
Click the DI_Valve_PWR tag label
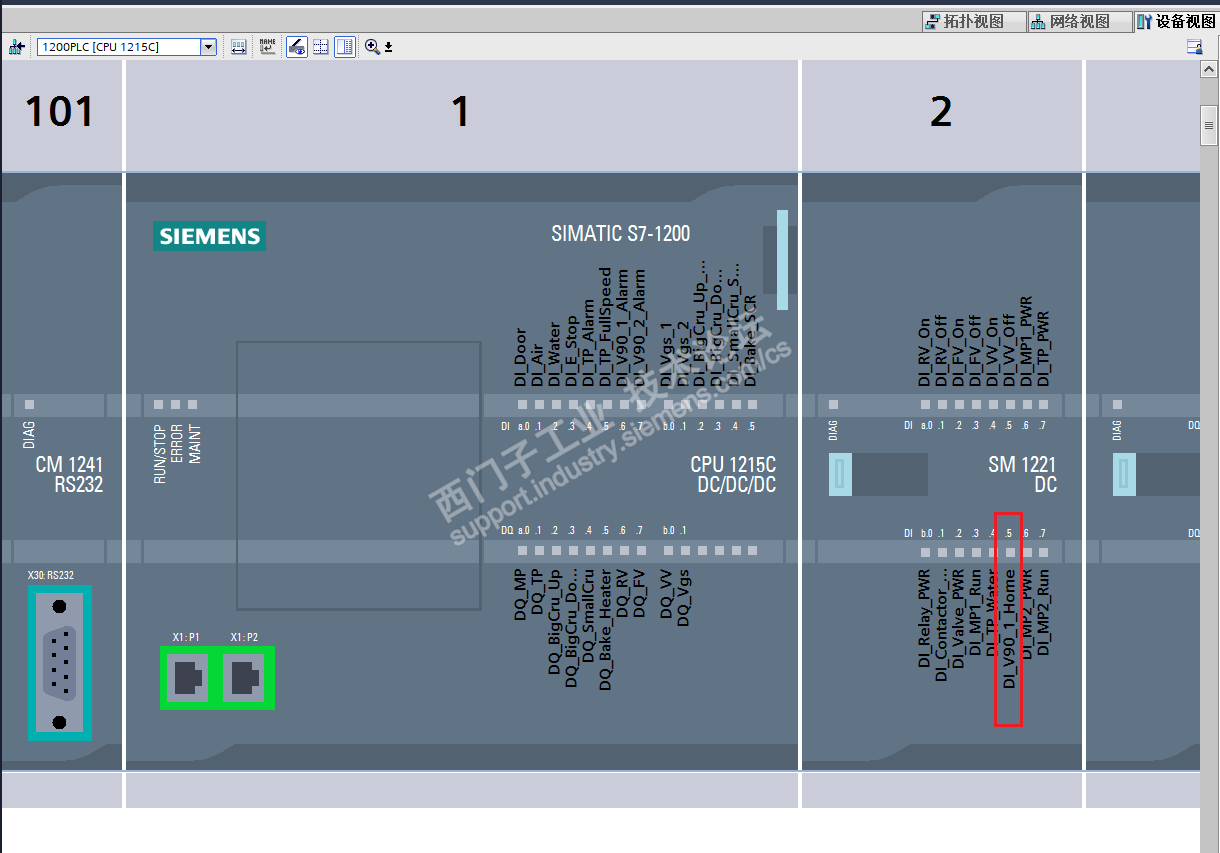point(959,619)
